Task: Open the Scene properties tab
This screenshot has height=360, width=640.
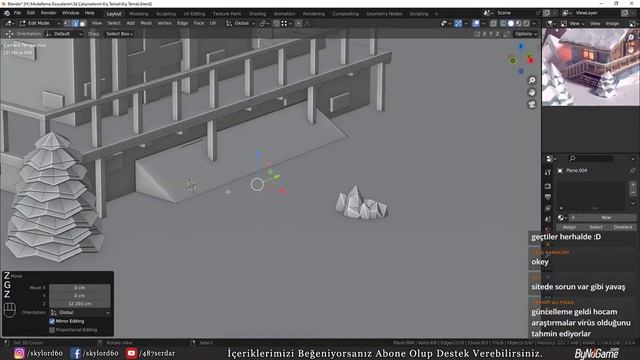Action: [x=548, y=219]
